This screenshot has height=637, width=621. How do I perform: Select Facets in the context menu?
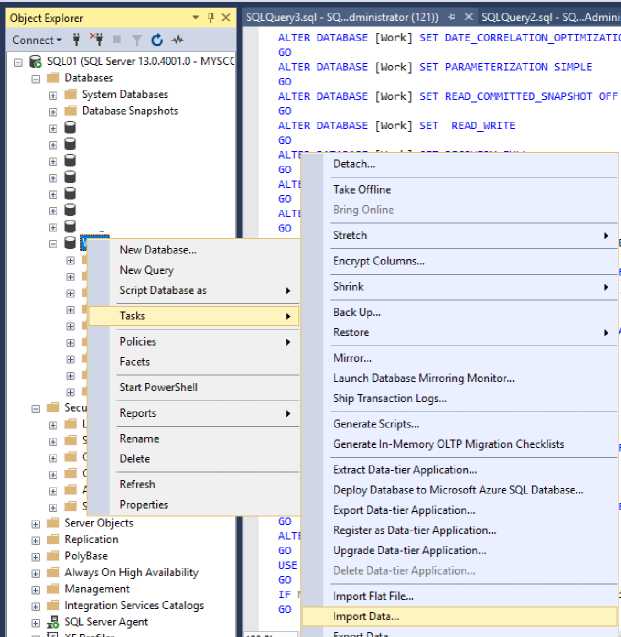[x=194, y=362]
